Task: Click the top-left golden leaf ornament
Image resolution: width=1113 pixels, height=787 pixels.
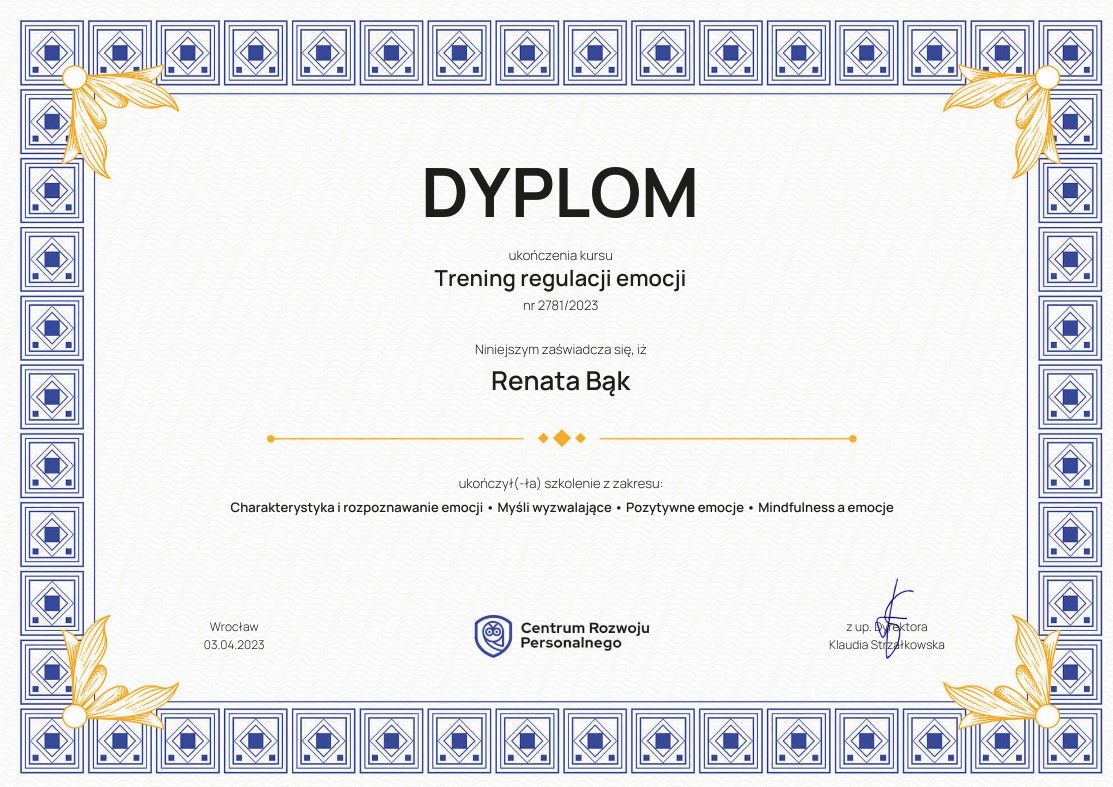Action: [x=108, y=108]
